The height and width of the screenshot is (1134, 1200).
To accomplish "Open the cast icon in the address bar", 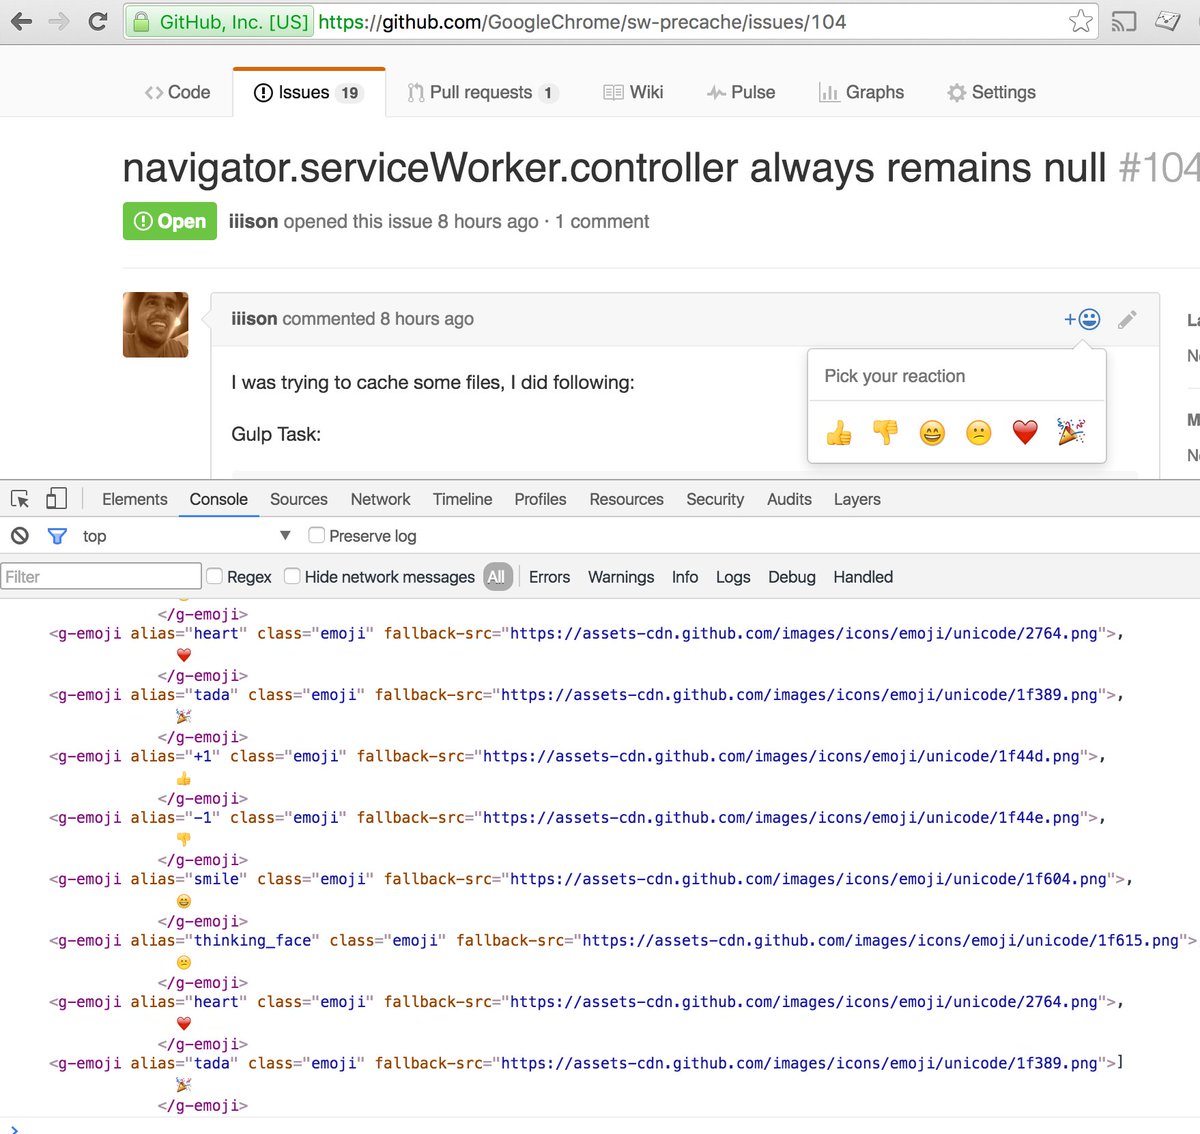I will (1124, 21).
